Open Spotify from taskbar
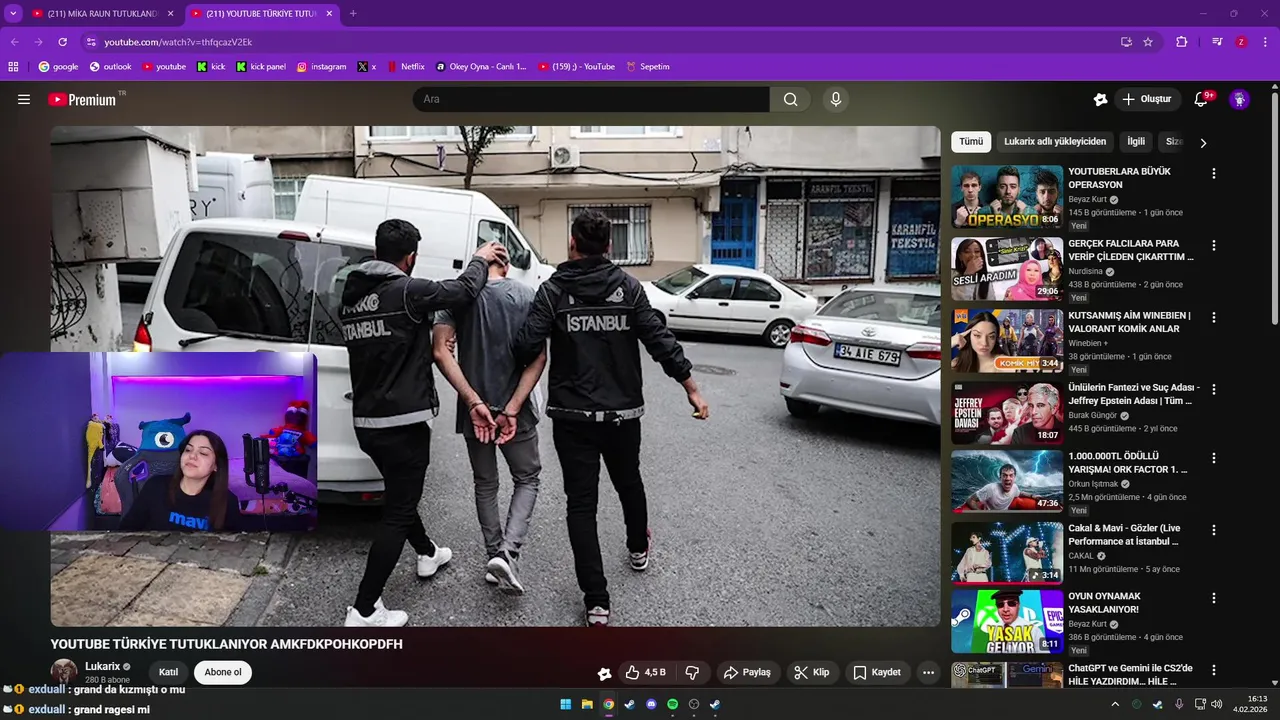Screen dimensions: 1280x720 (x=672, y=704)
